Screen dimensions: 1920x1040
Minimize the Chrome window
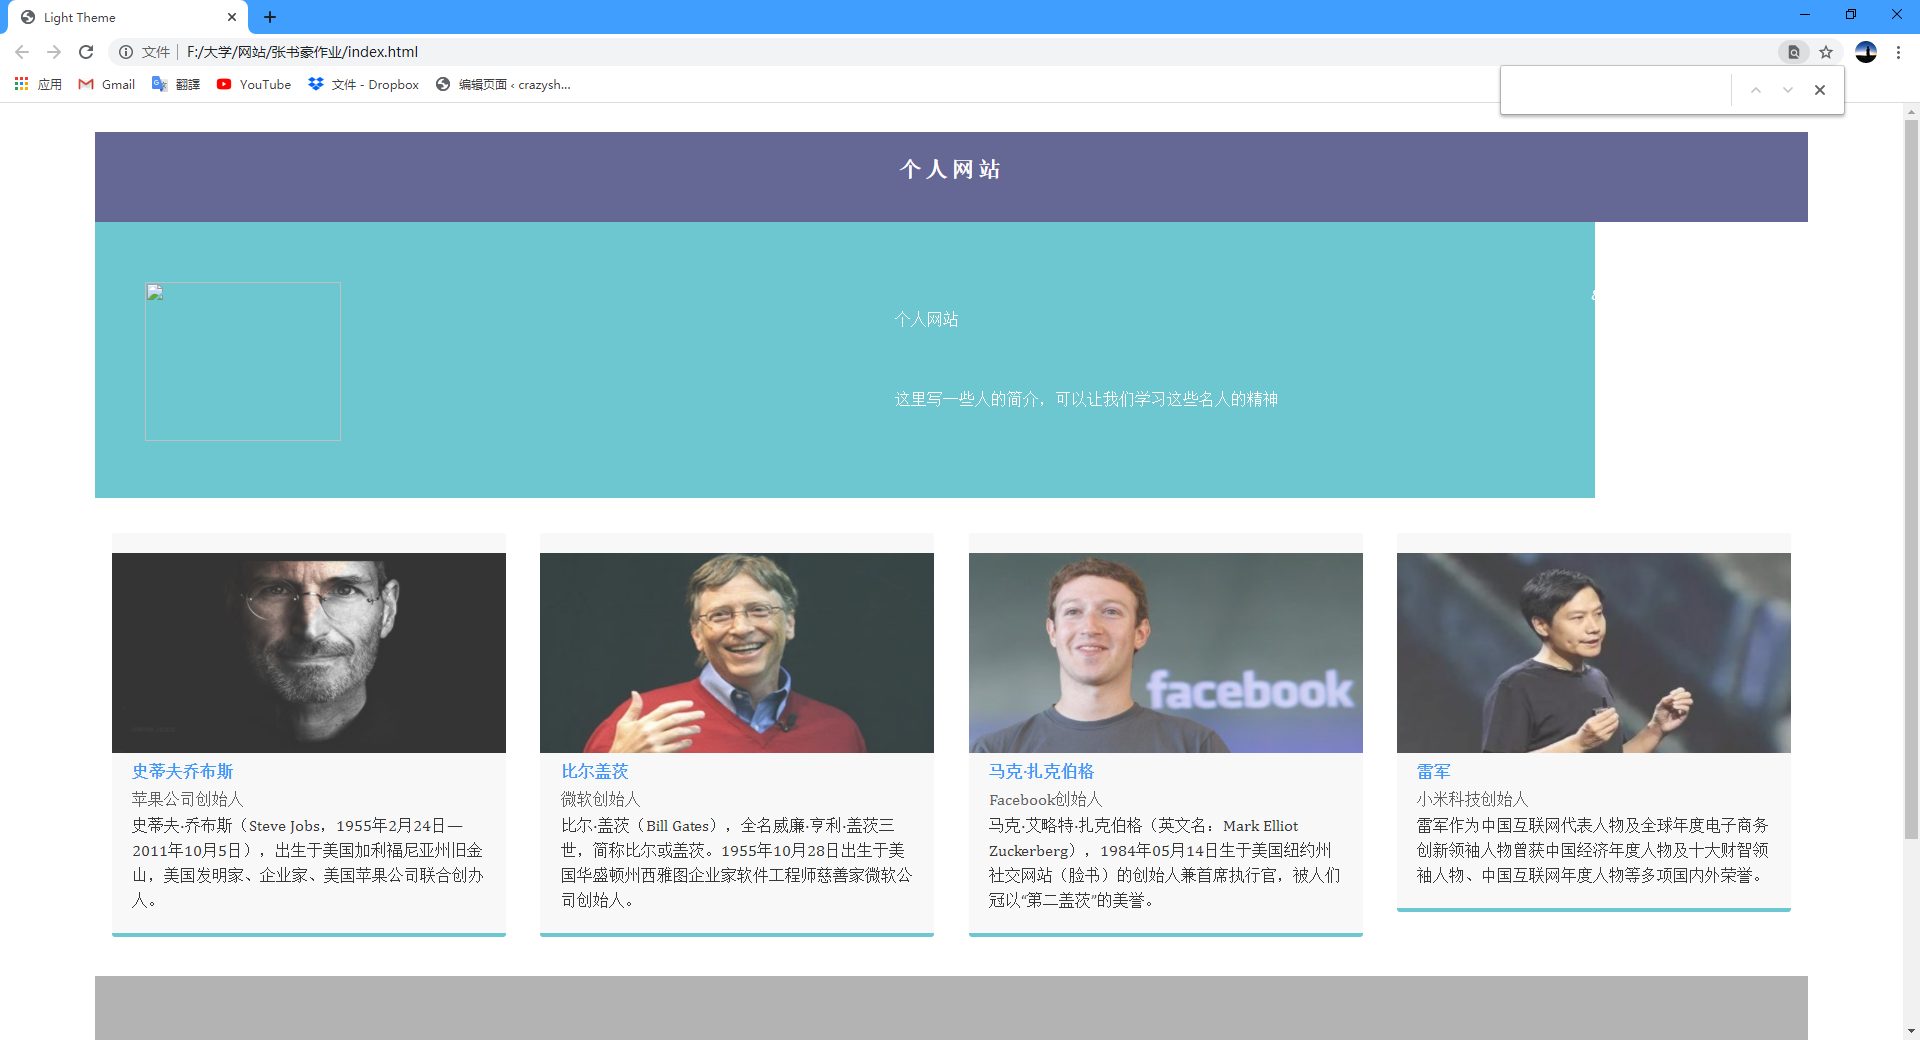(x=1805, y=15)
